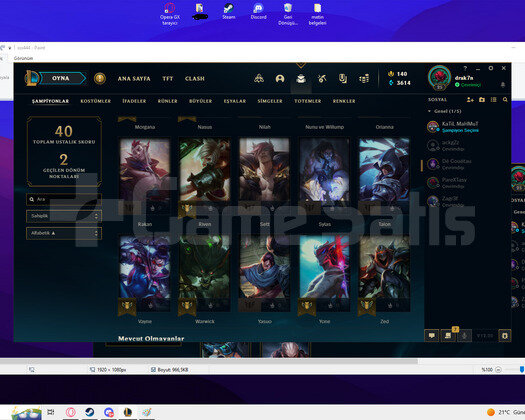This screenshot has height=420, width=525.
Task: Click the Çevrimiçi online status under drak7n
Action: click(468, 85)
